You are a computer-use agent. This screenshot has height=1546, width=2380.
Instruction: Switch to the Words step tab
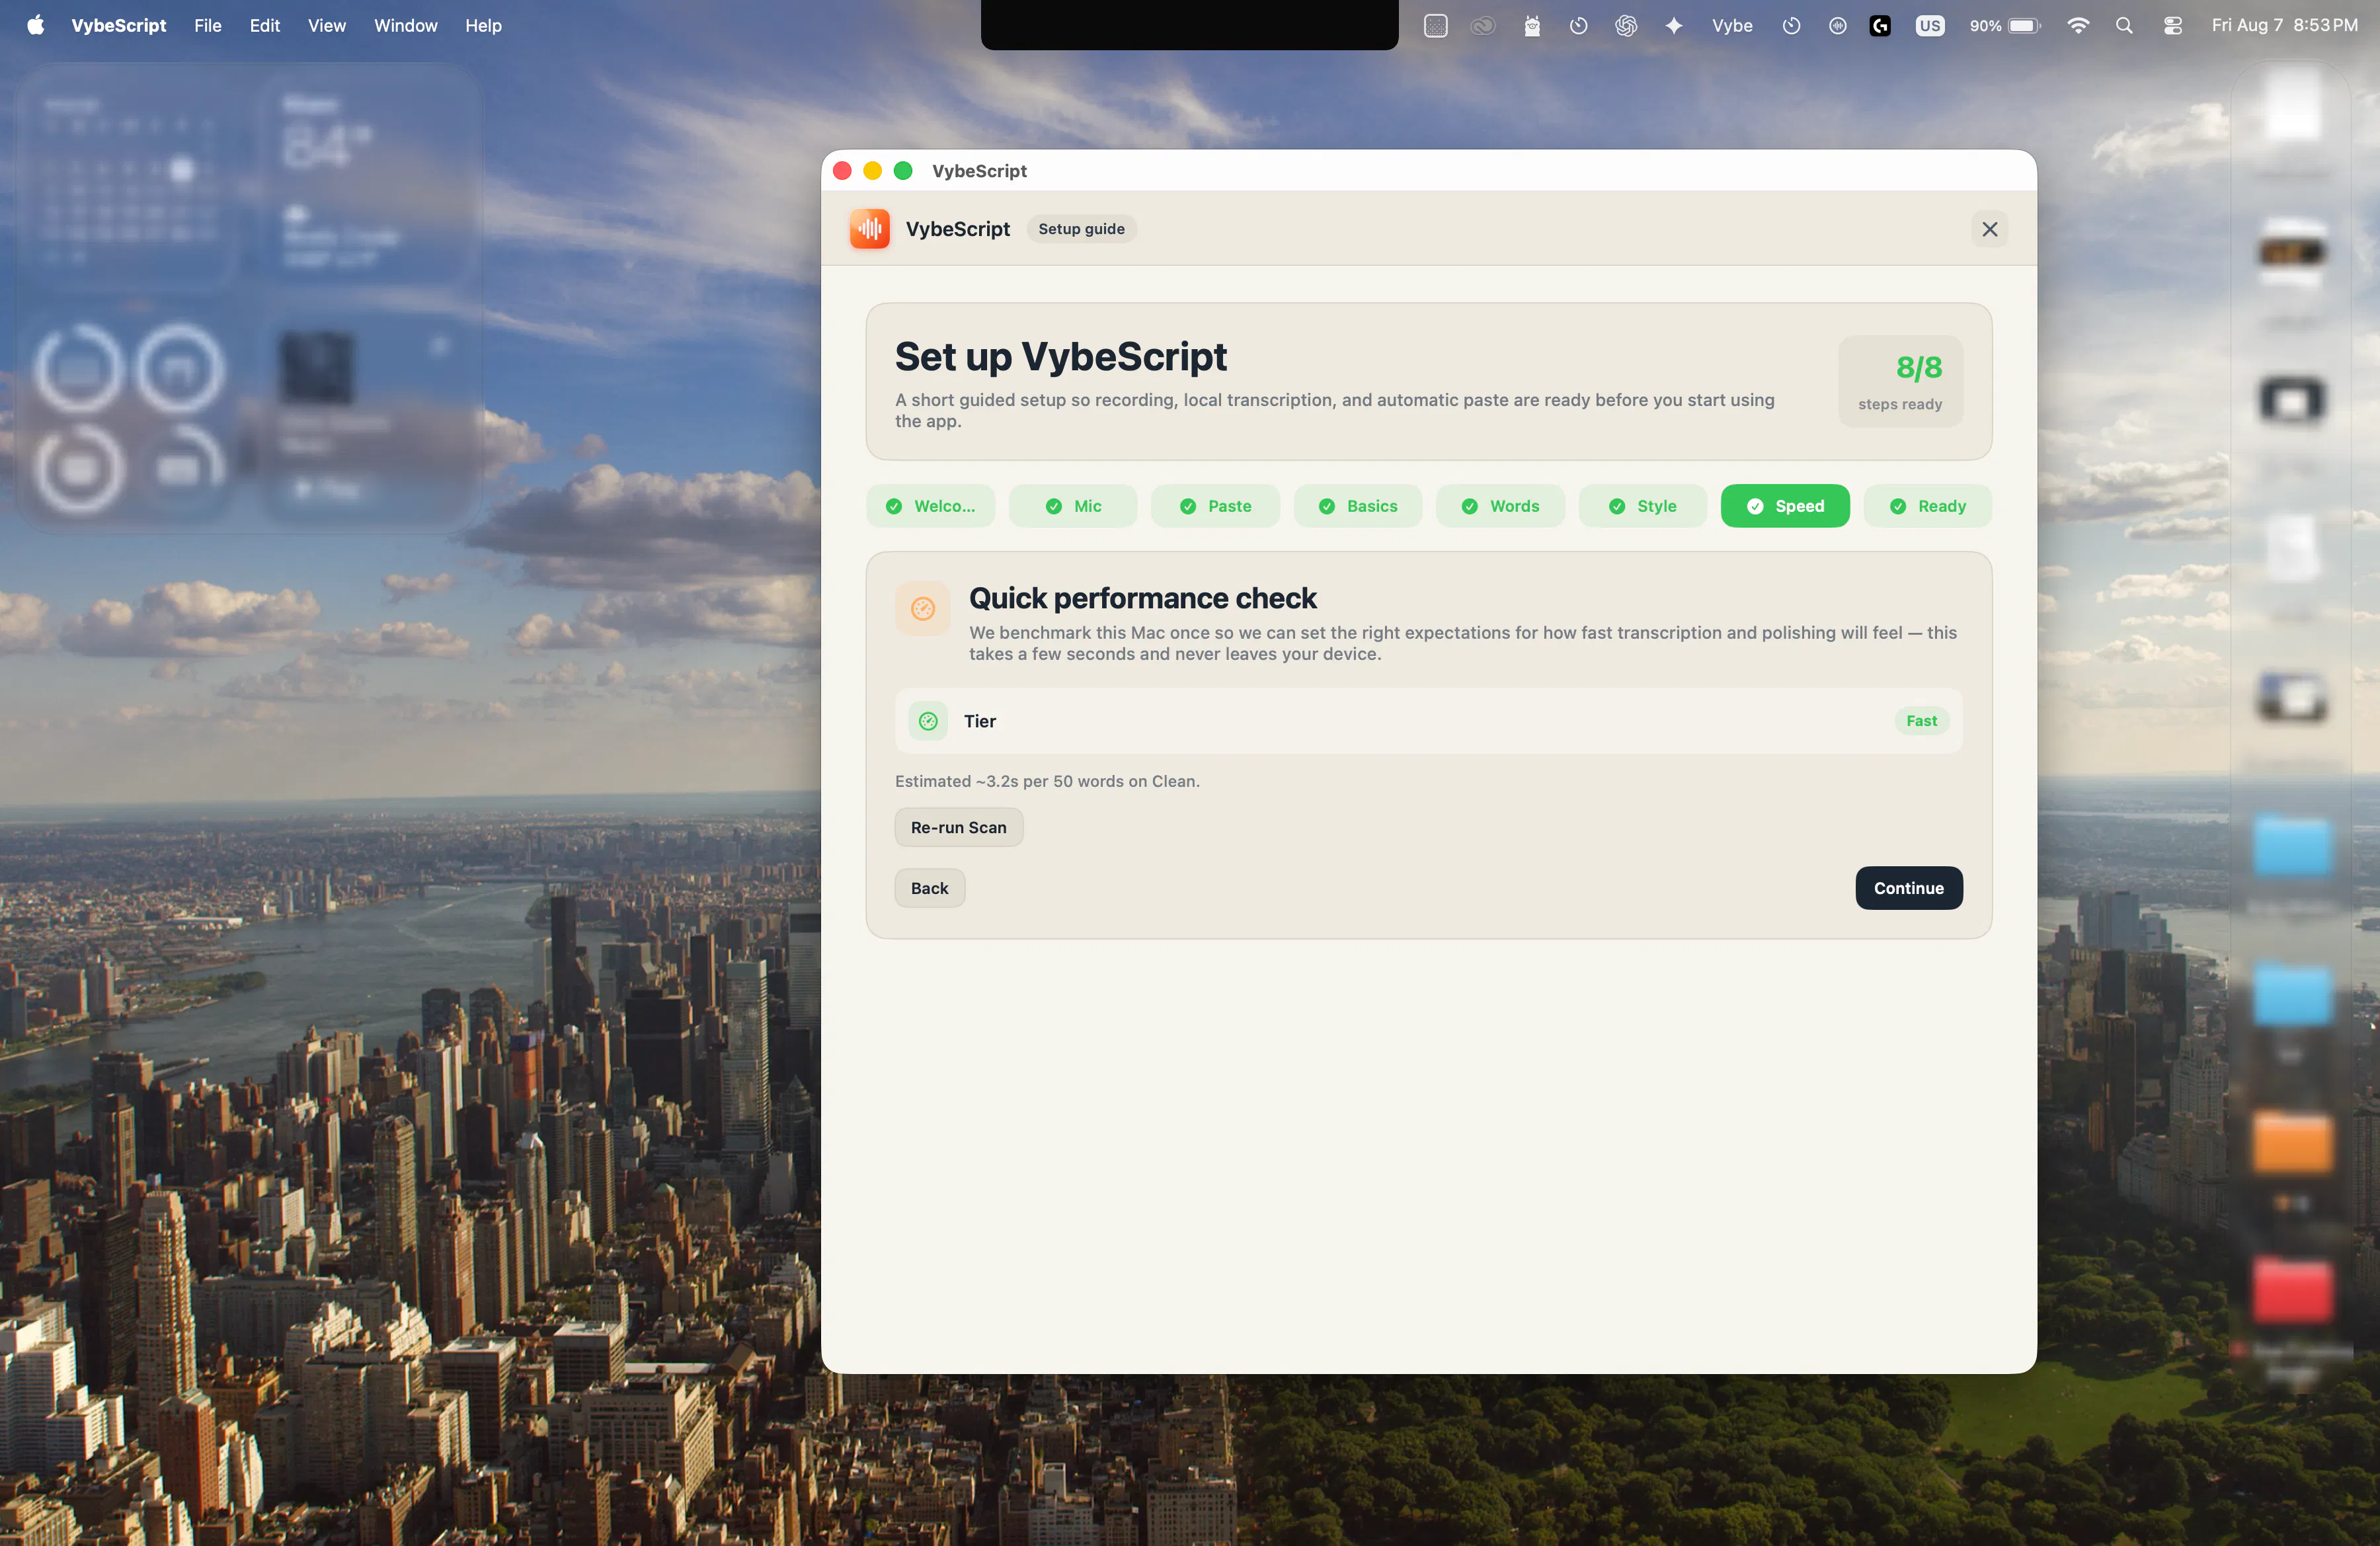[1500, 506]
